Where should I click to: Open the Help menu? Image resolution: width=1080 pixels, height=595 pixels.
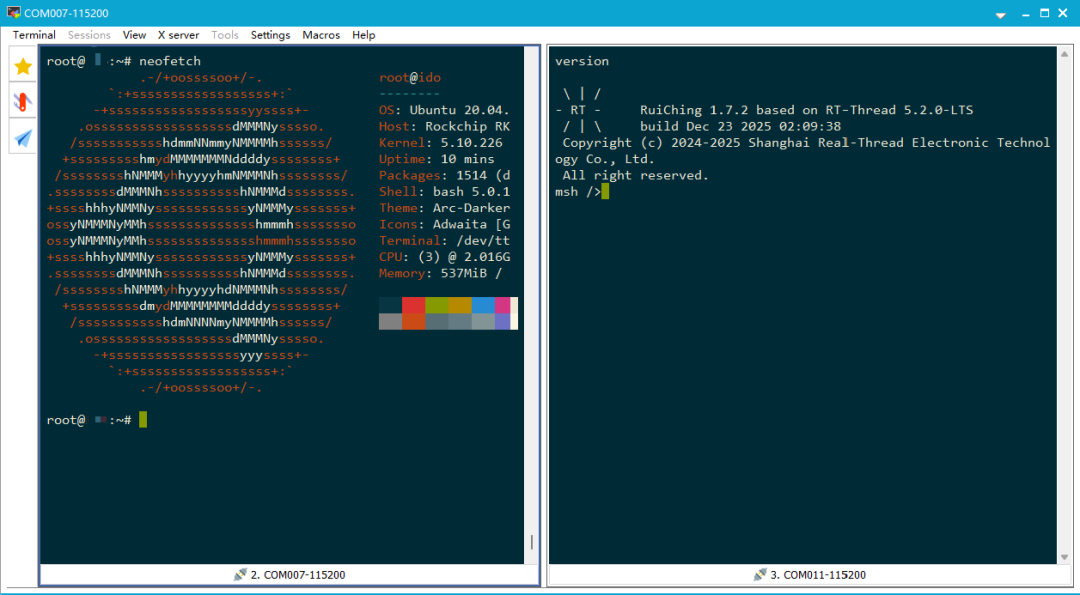point(364,35)
